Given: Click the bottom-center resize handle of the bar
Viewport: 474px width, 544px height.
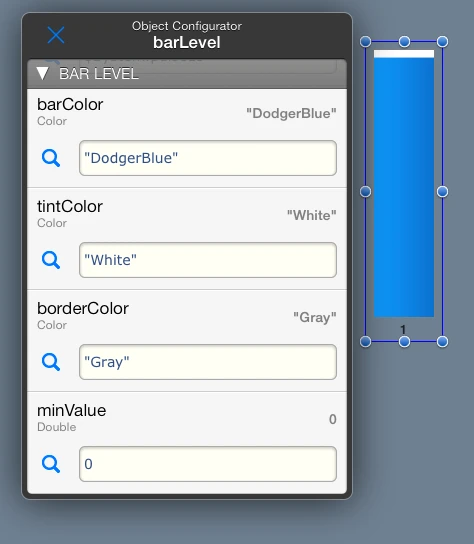Looking at the screenshot, I should (x=404, y=342).
